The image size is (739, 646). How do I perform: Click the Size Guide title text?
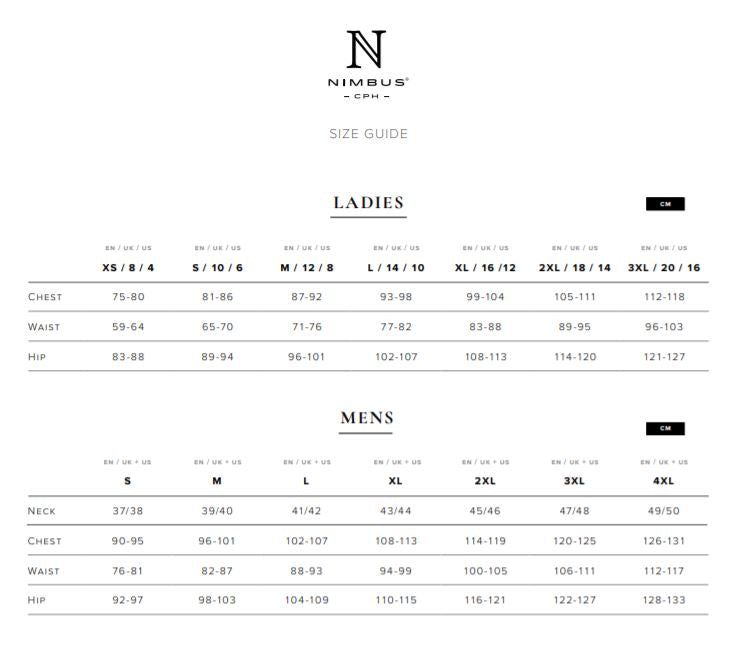[x=368, y=134]
